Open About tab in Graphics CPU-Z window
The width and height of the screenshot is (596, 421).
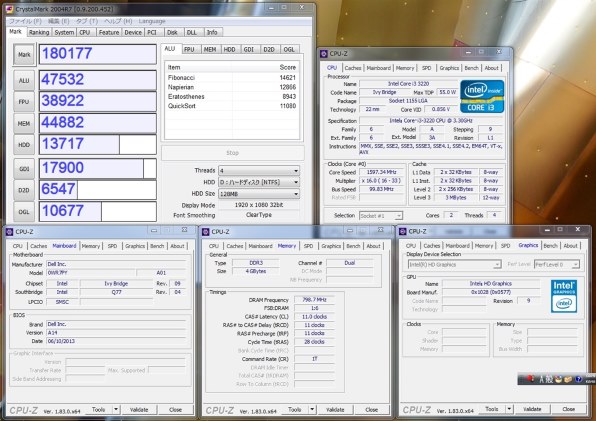(x=571, y=246)
